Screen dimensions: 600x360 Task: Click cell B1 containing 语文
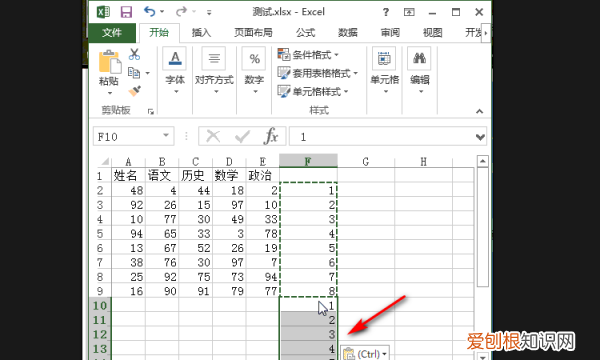pos(162,176)
